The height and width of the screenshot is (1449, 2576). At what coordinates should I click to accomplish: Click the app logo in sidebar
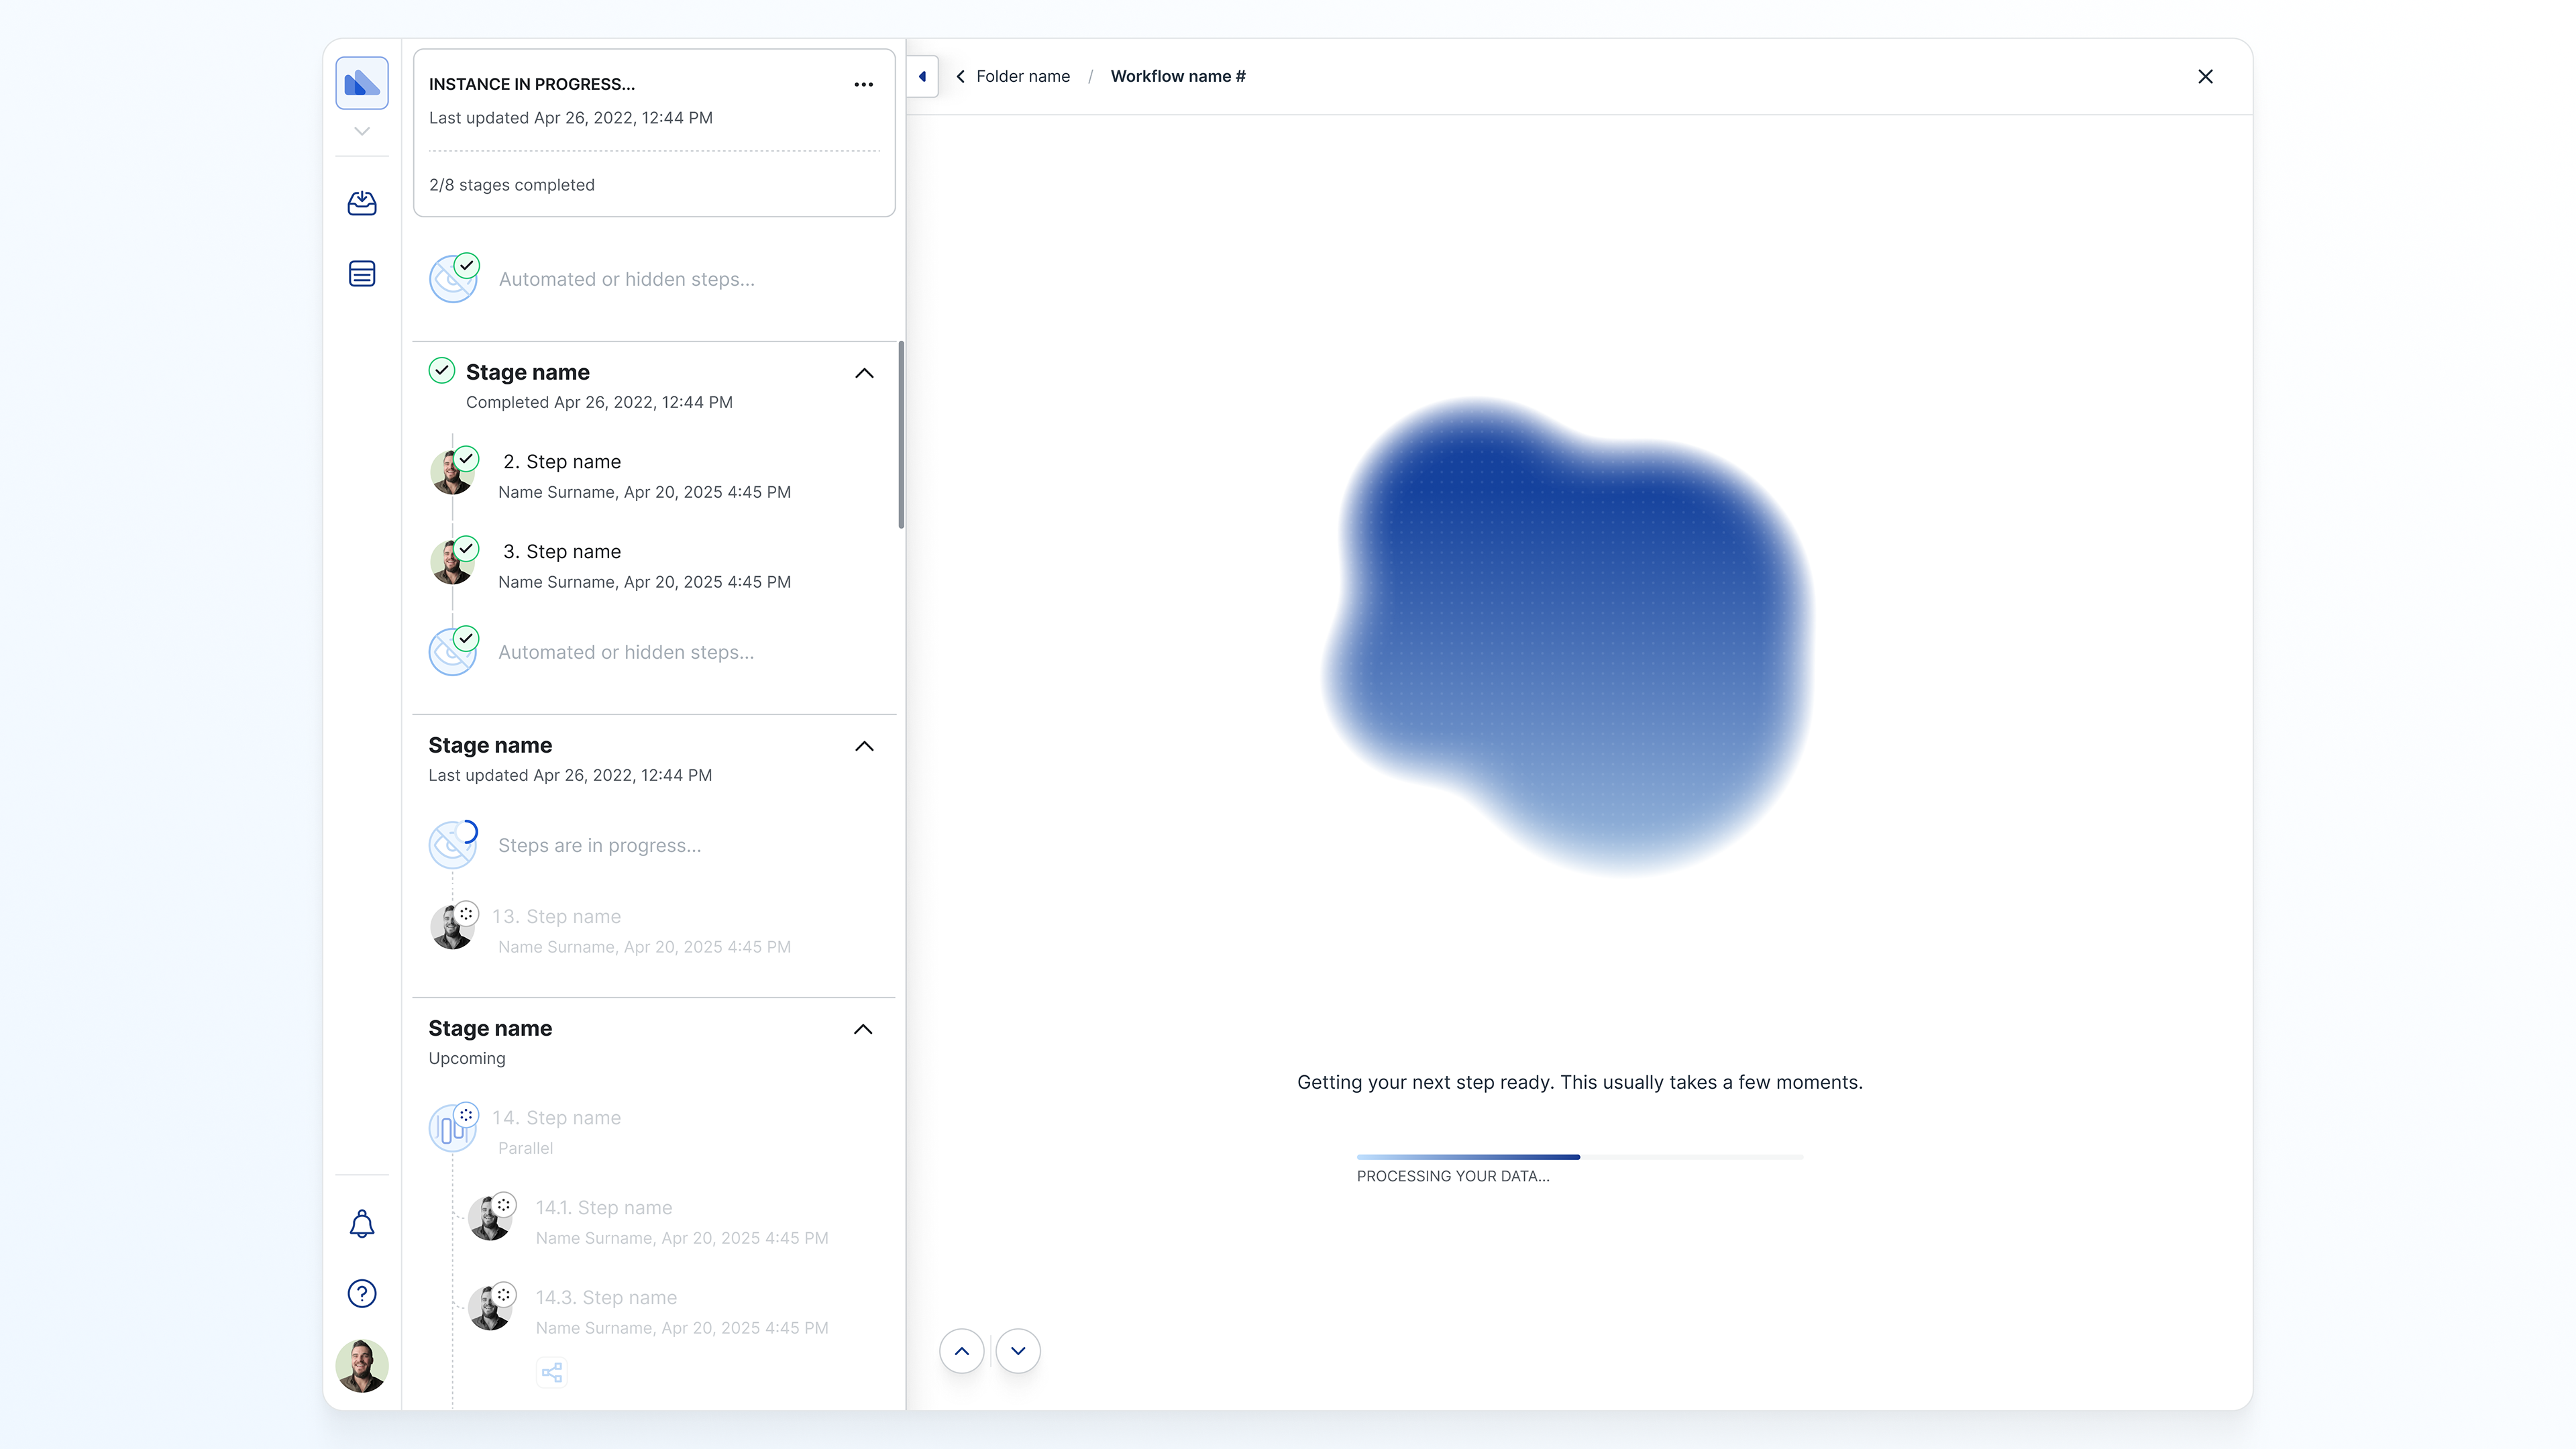point(362,83)
